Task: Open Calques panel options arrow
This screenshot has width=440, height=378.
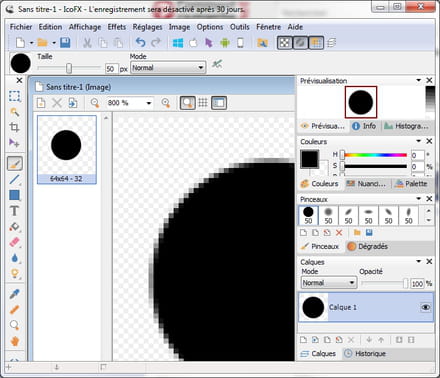Action: point(419,262)
